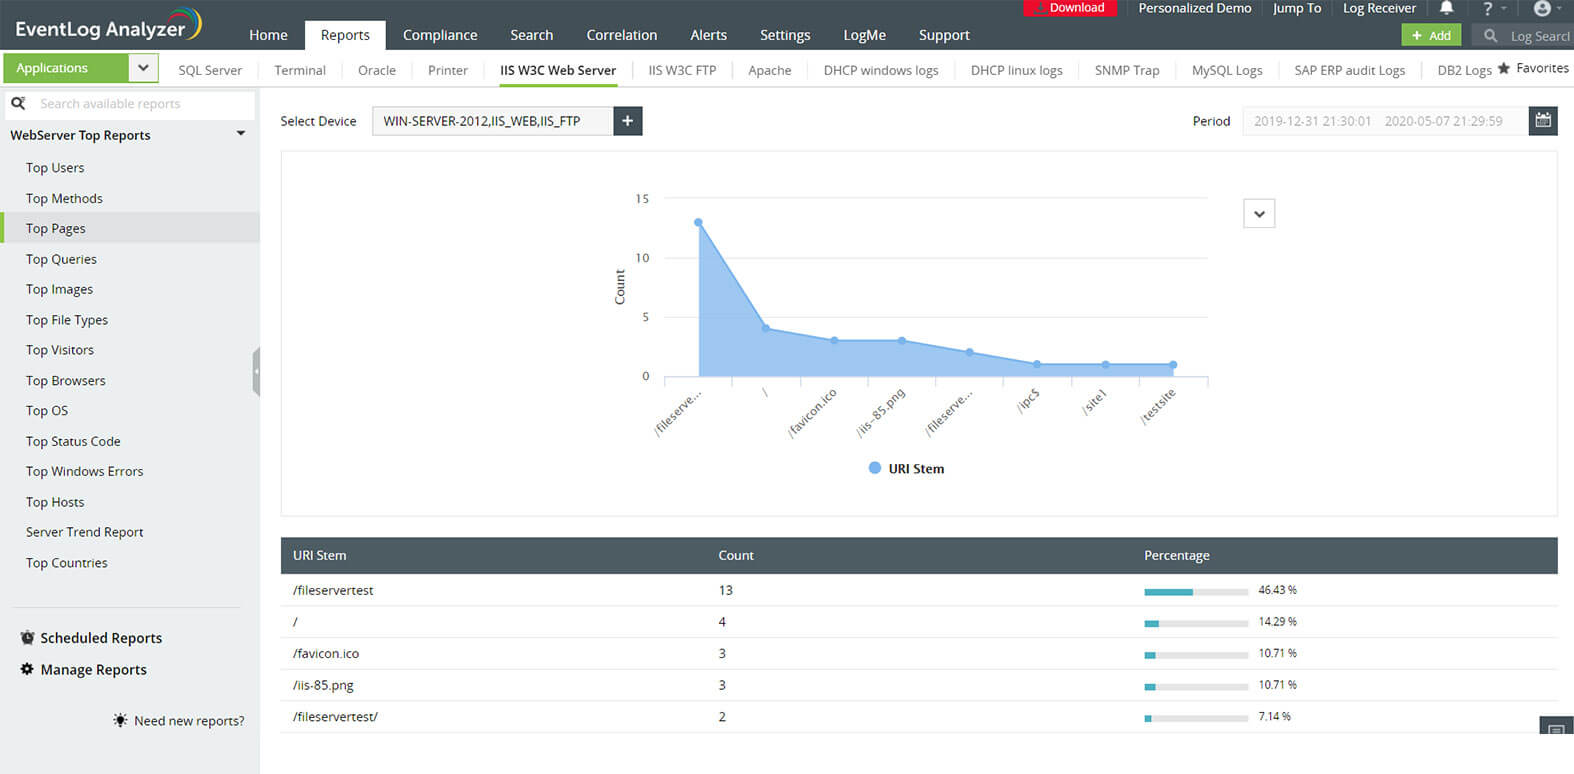This screenshot has width=1574, height=774.
Task: Select the Reports tab
Action: click(x=345, y=35)
